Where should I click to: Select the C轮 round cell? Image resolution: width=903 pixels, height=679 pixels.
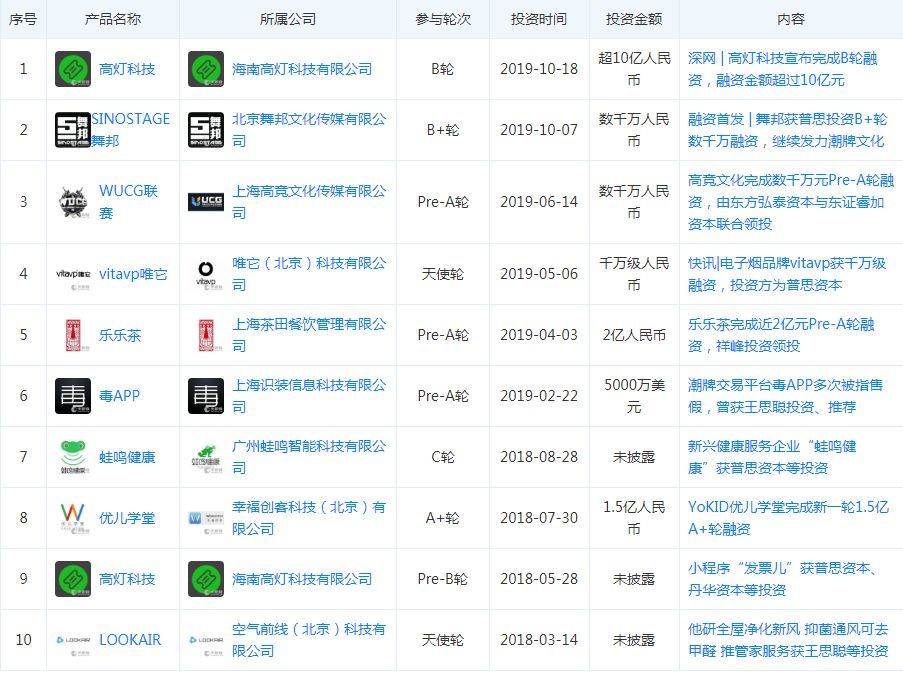tap(443, 457)
